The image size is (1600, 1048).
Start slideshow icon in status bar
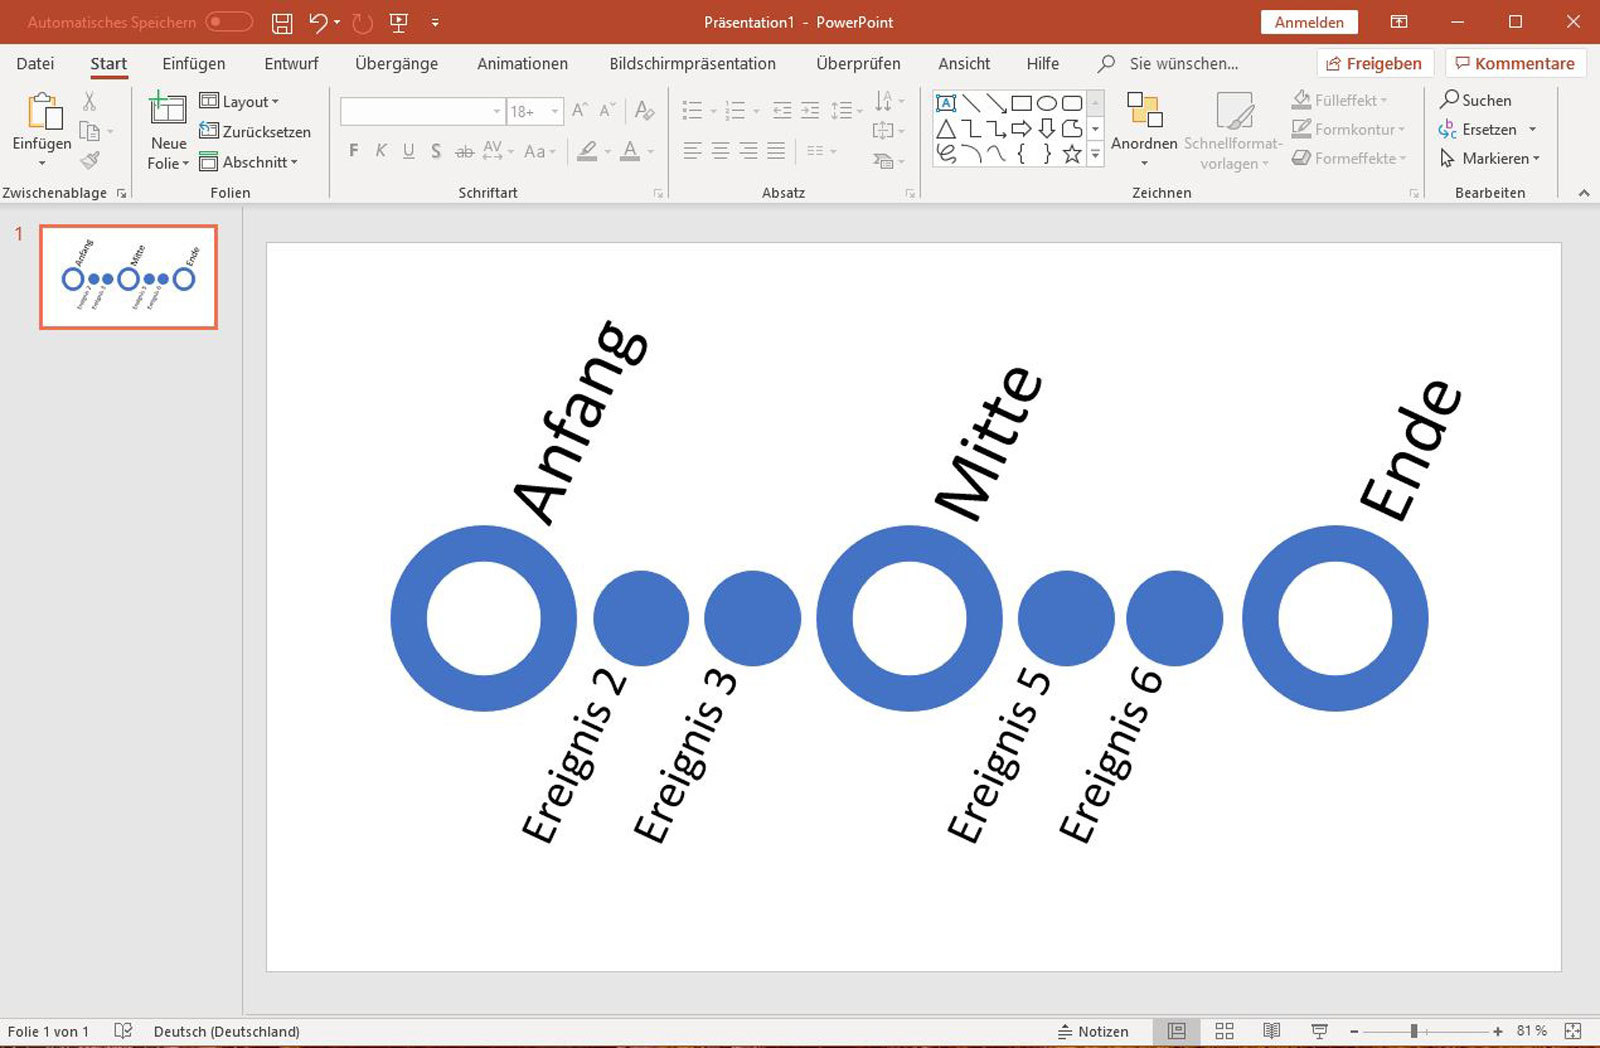(1319, 1031)
